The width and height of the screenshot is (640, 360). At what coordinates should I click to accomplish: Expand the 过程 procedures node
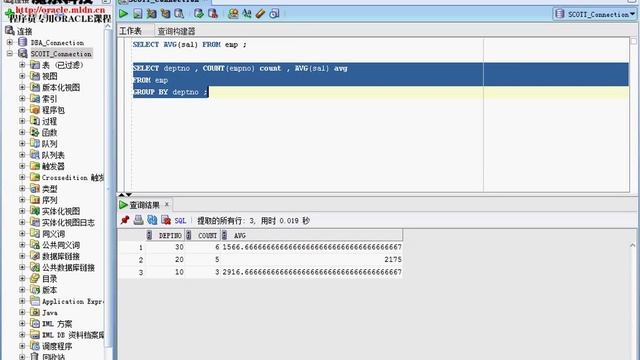pos(22,121)
